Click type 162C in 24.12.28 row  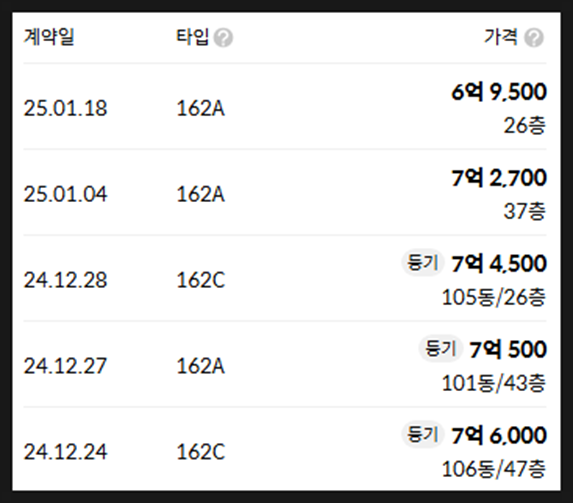click(x=201, y=280)
